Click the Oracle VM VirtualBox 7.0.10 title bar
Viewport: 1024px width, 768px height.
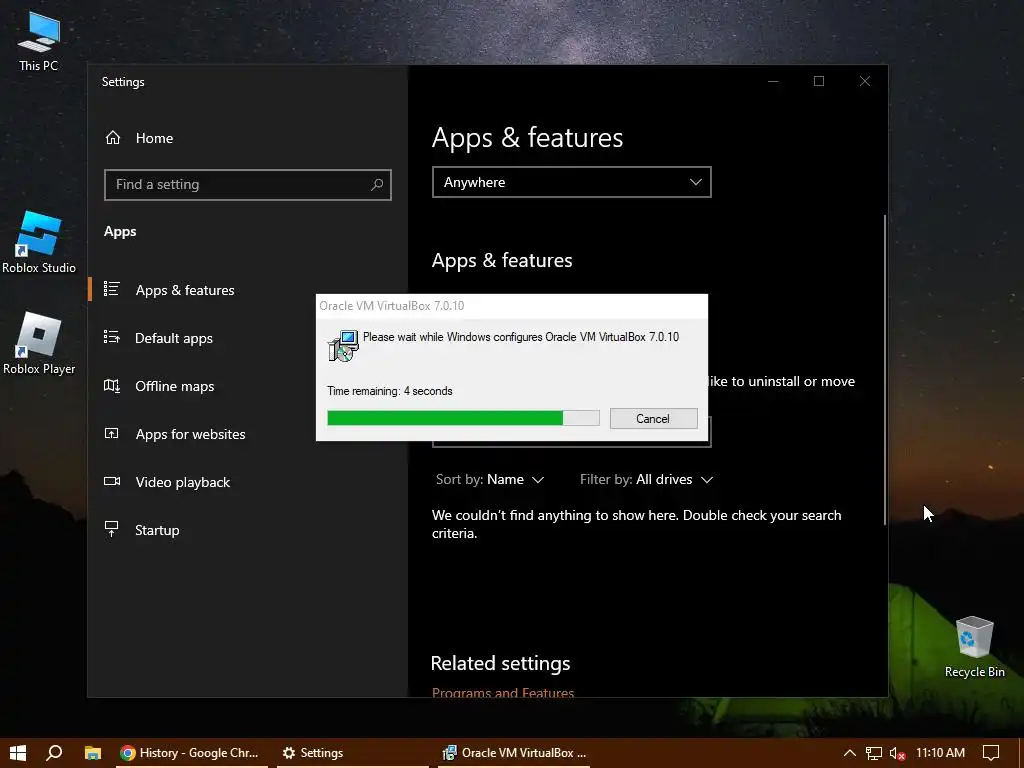(511, 306)
